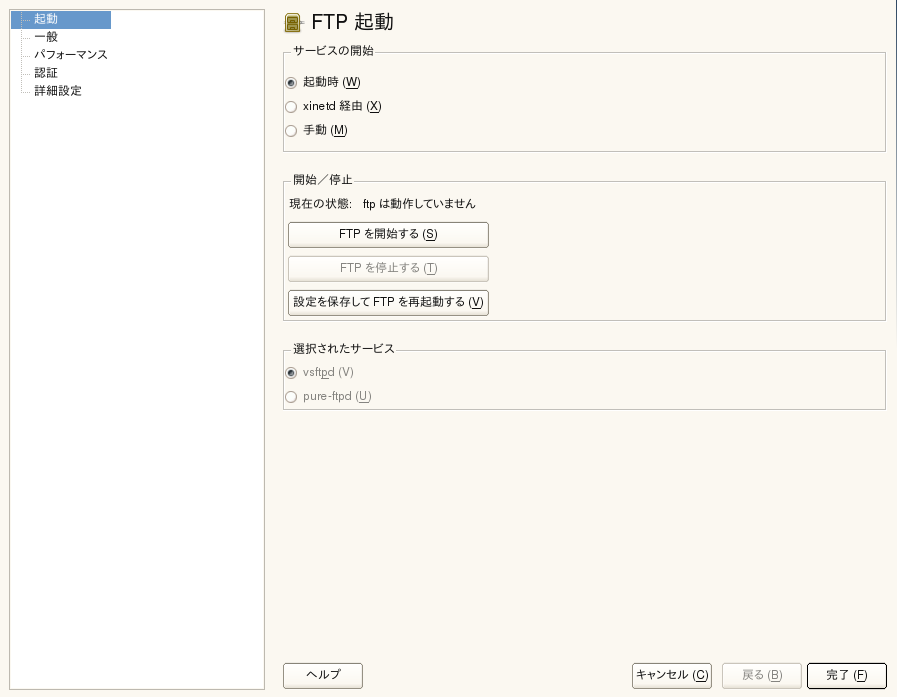Set service start to 手動
897x697 pixels.
[x=291, y=130]
